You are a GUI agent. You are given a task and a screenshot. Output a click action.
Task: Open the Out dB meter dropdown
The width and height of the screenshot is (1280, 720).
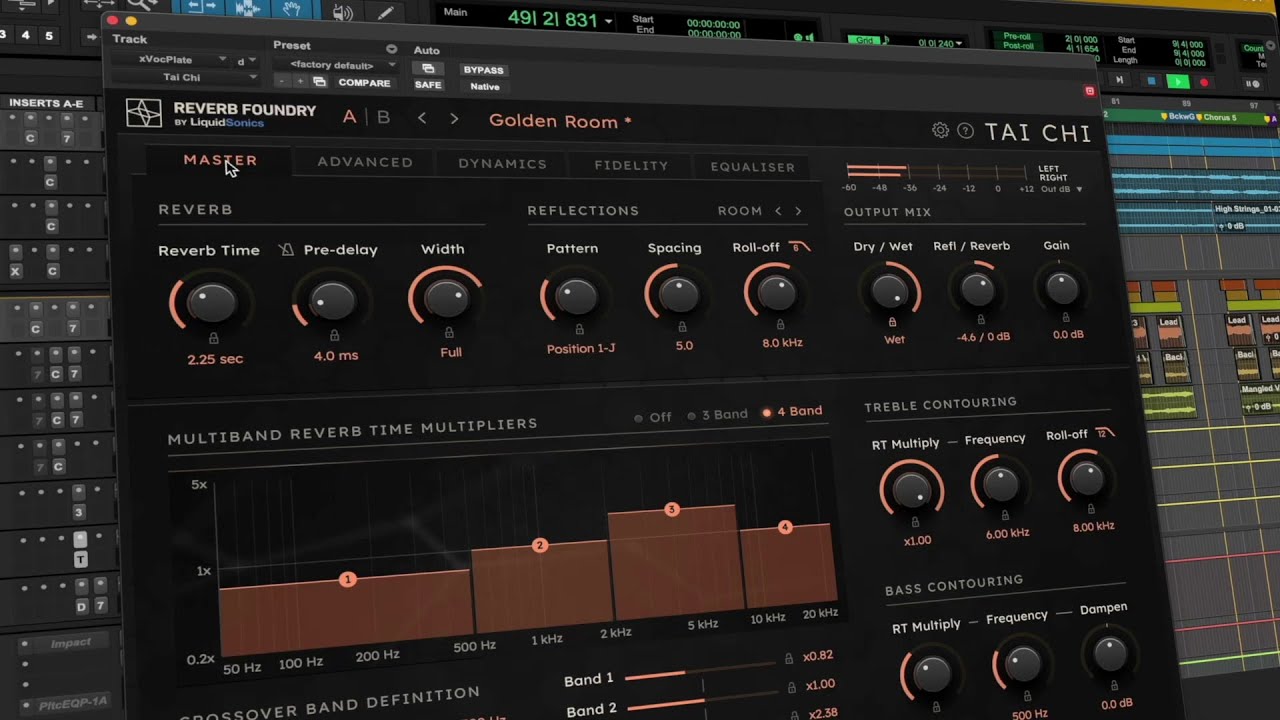(x=1062, y=189)
